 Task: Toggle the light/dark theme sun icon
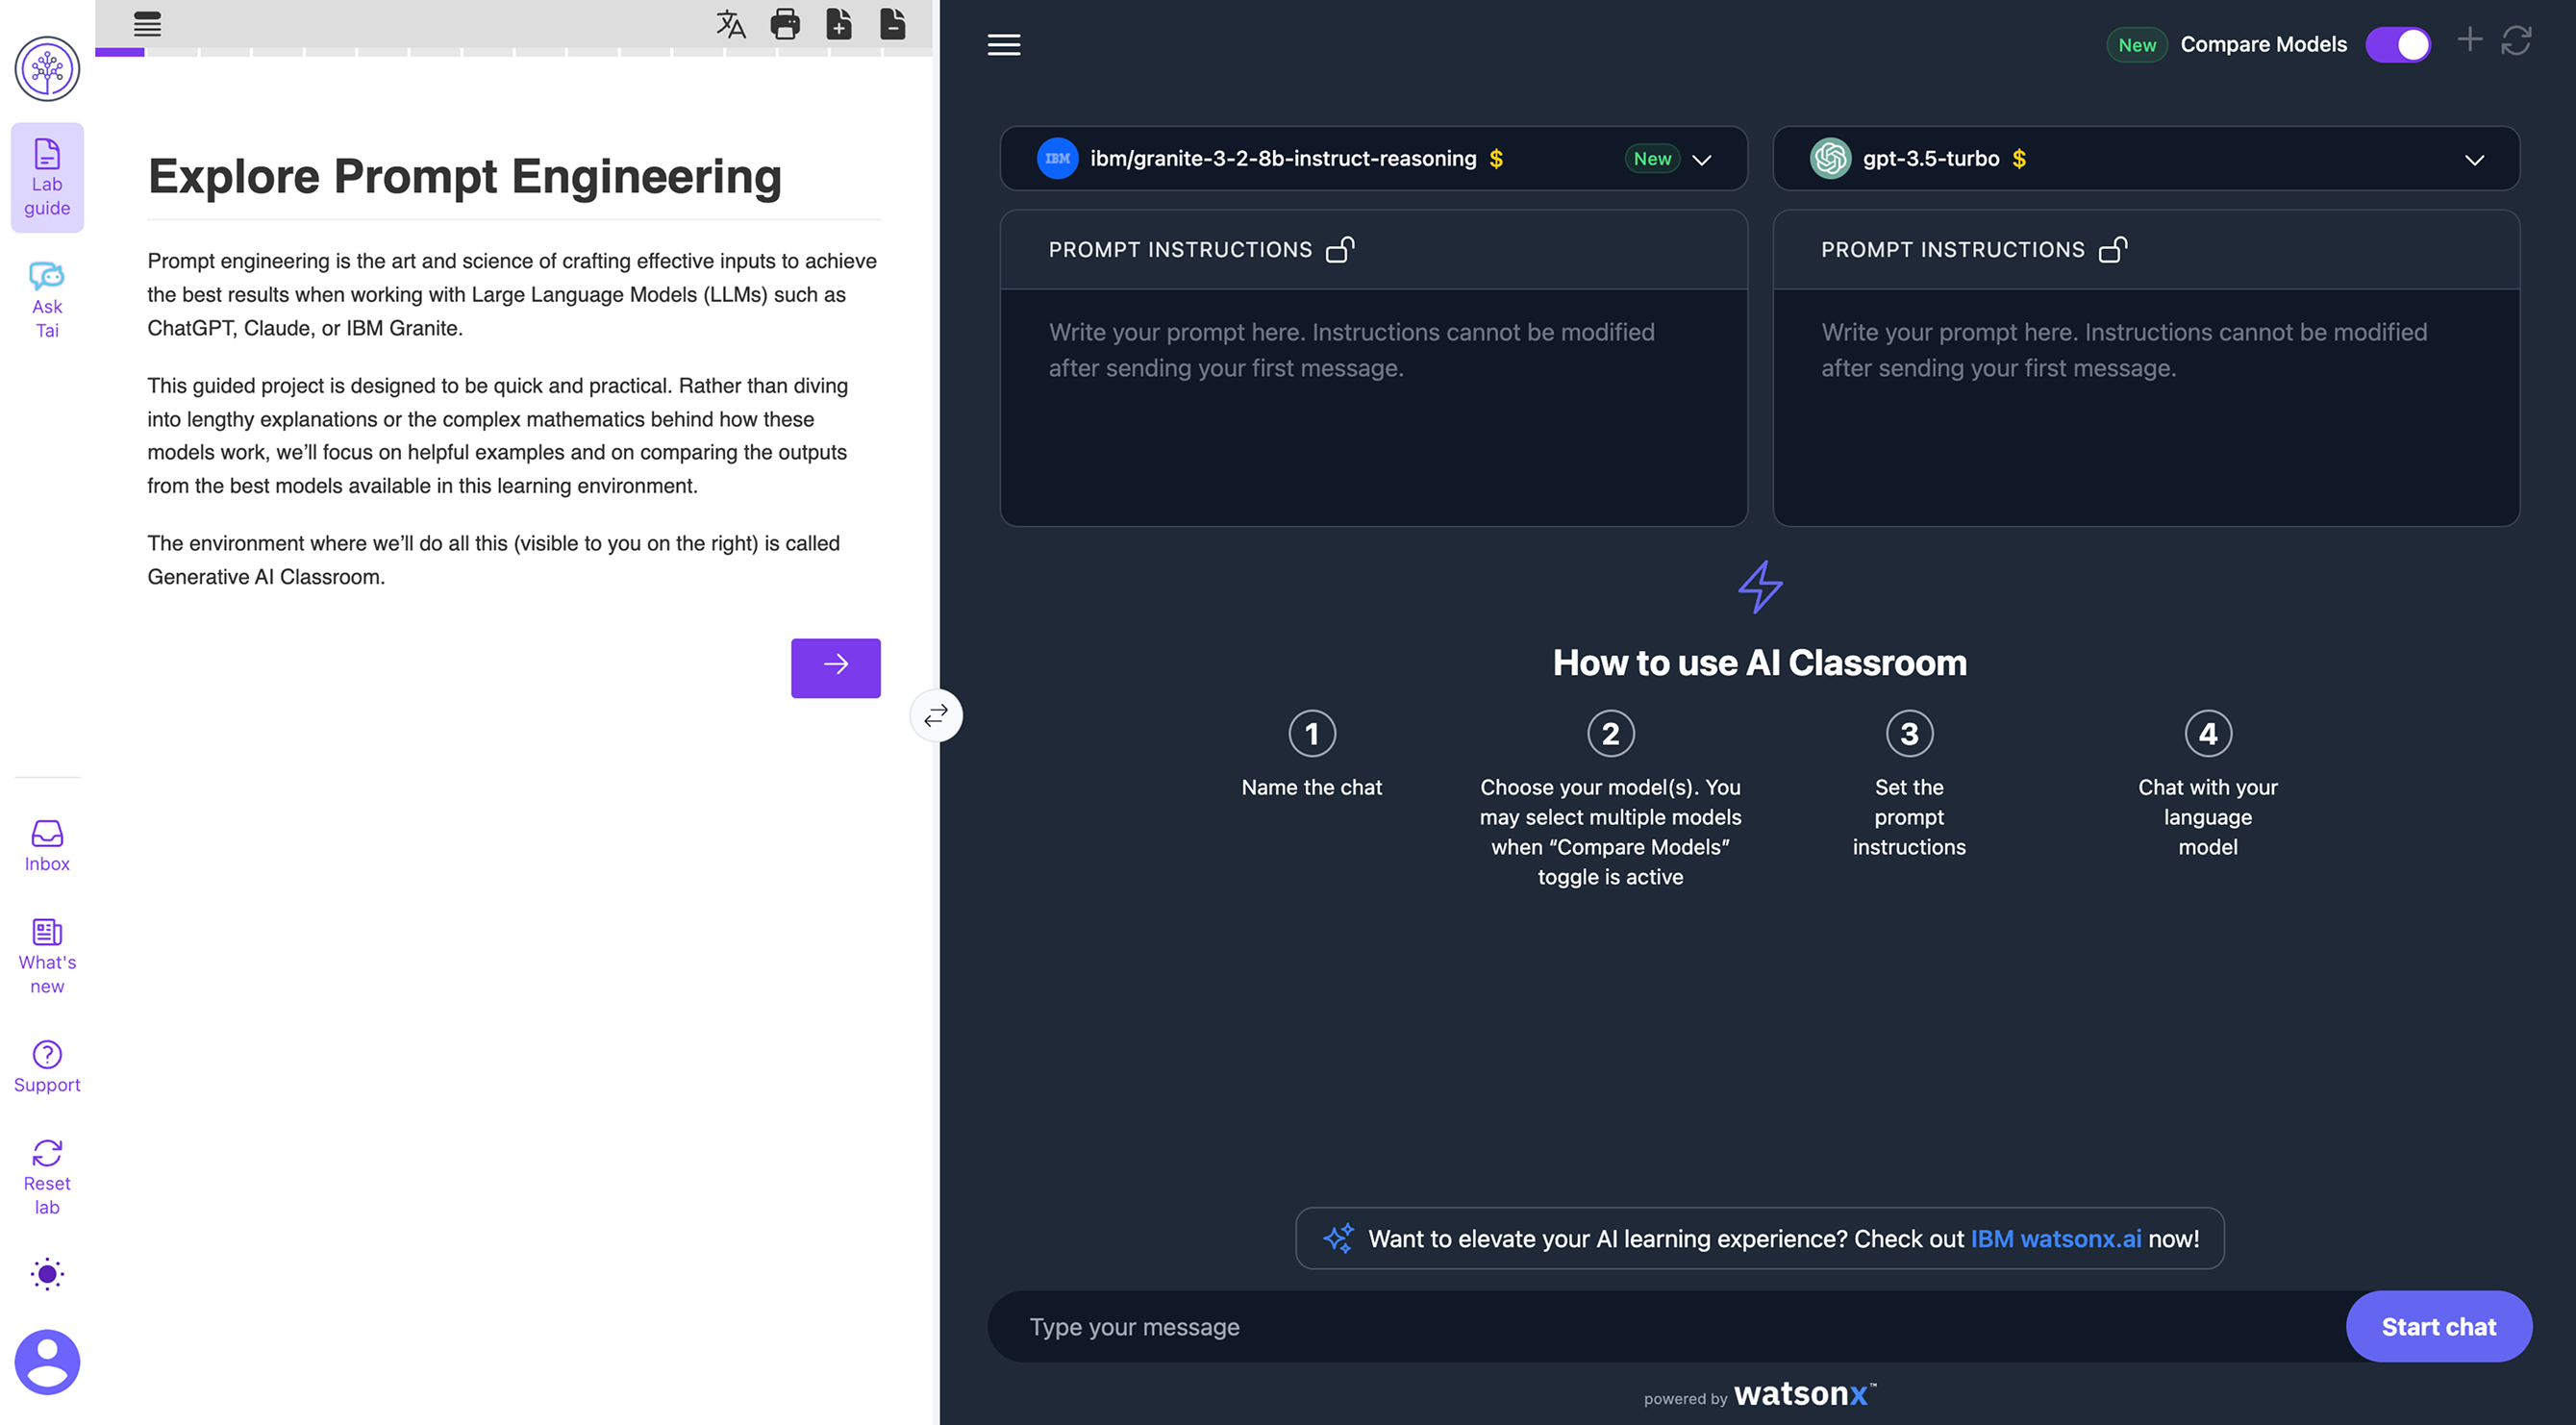[47, 1273]
